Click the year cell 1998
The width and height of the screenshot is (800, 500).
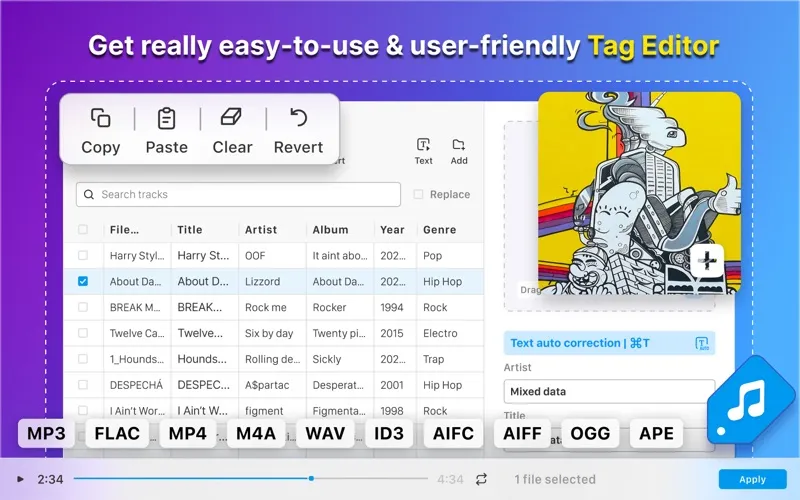392,411
